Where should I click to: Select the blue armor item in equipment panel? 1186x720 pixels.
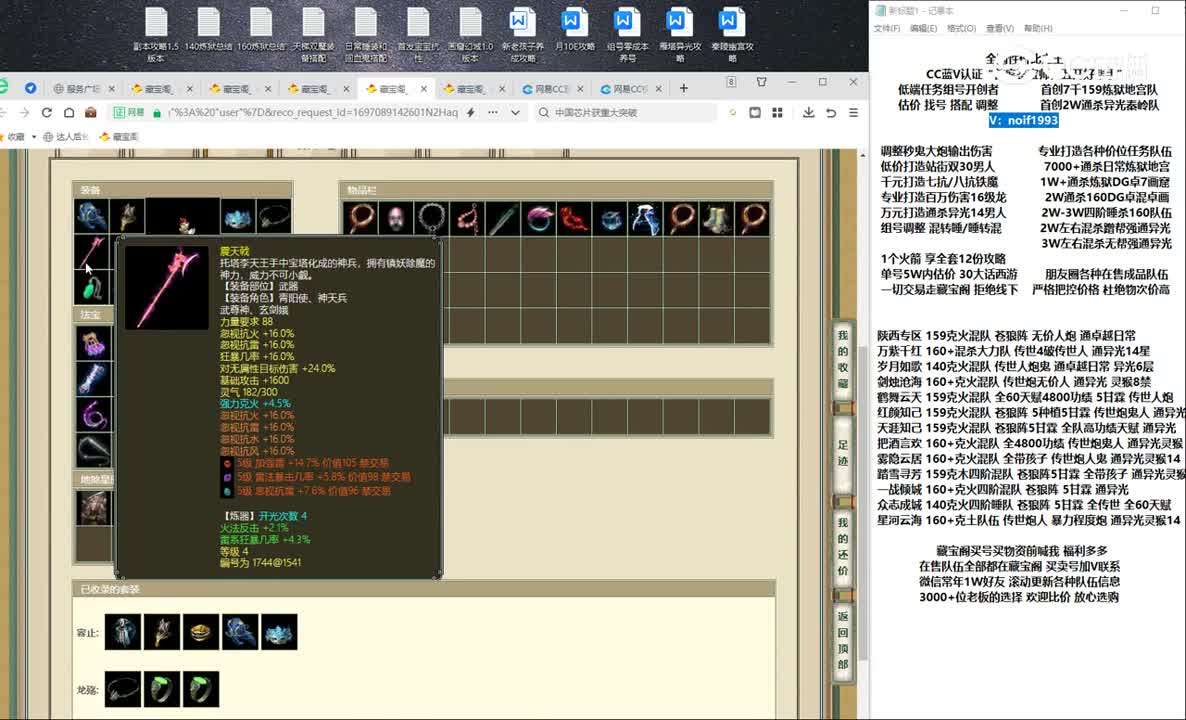(92, 216)
